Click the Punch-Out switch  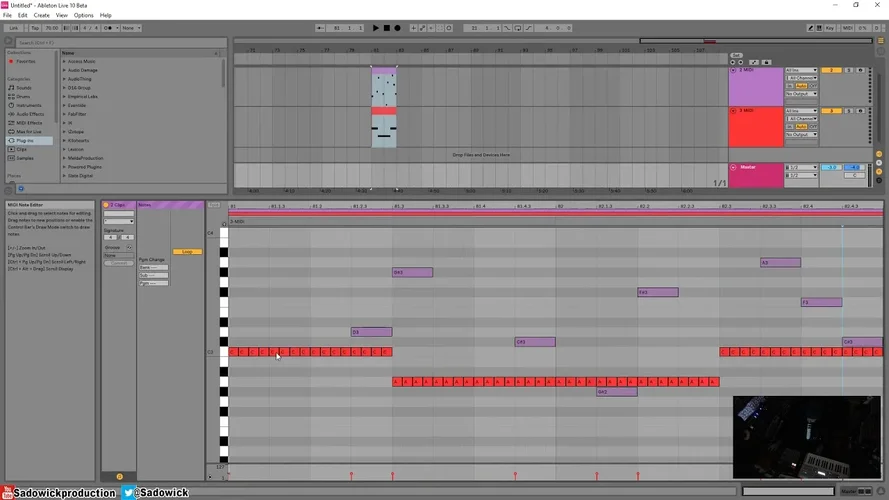click(x=528, y=28)
